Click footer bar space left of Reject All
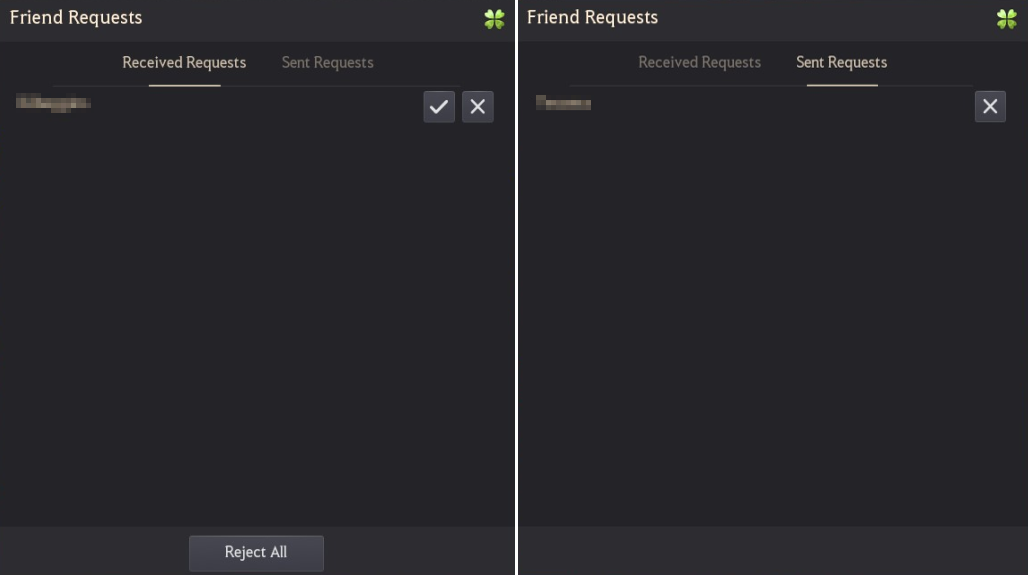 94,551
